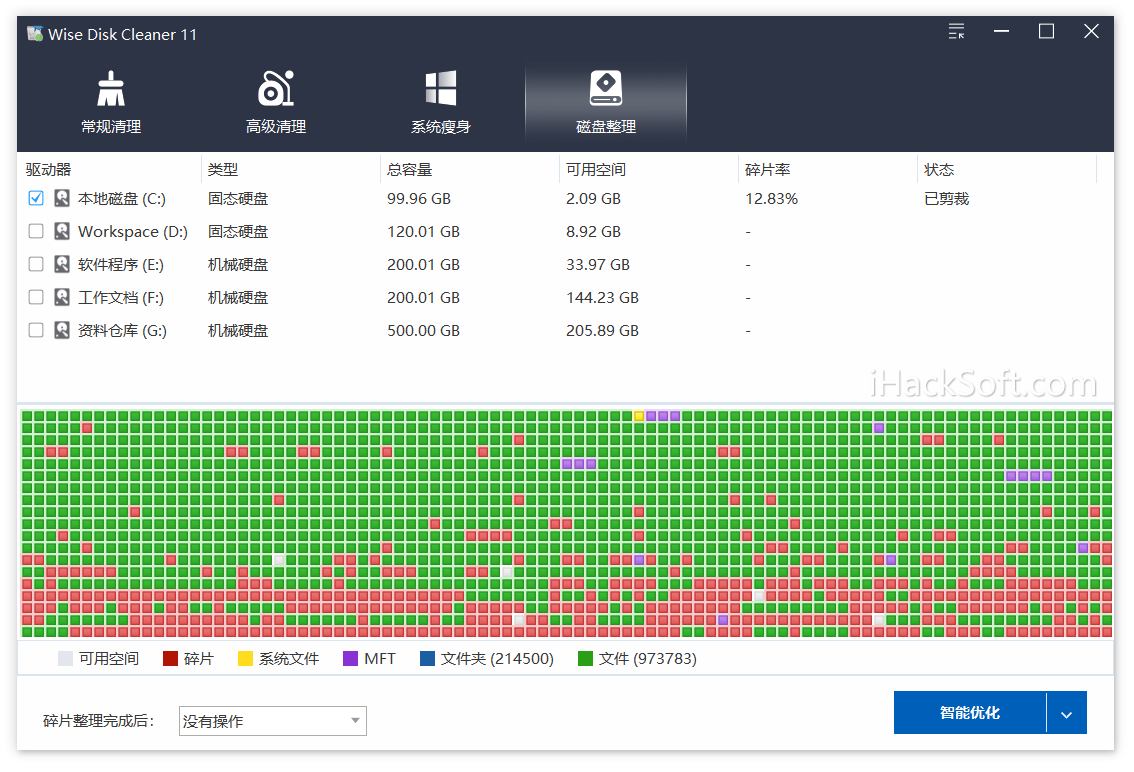Click the drive icon for Workspace (D:)
This screenshot has height=772, width=1134.
pyautogui.click(x=62, y=232)
